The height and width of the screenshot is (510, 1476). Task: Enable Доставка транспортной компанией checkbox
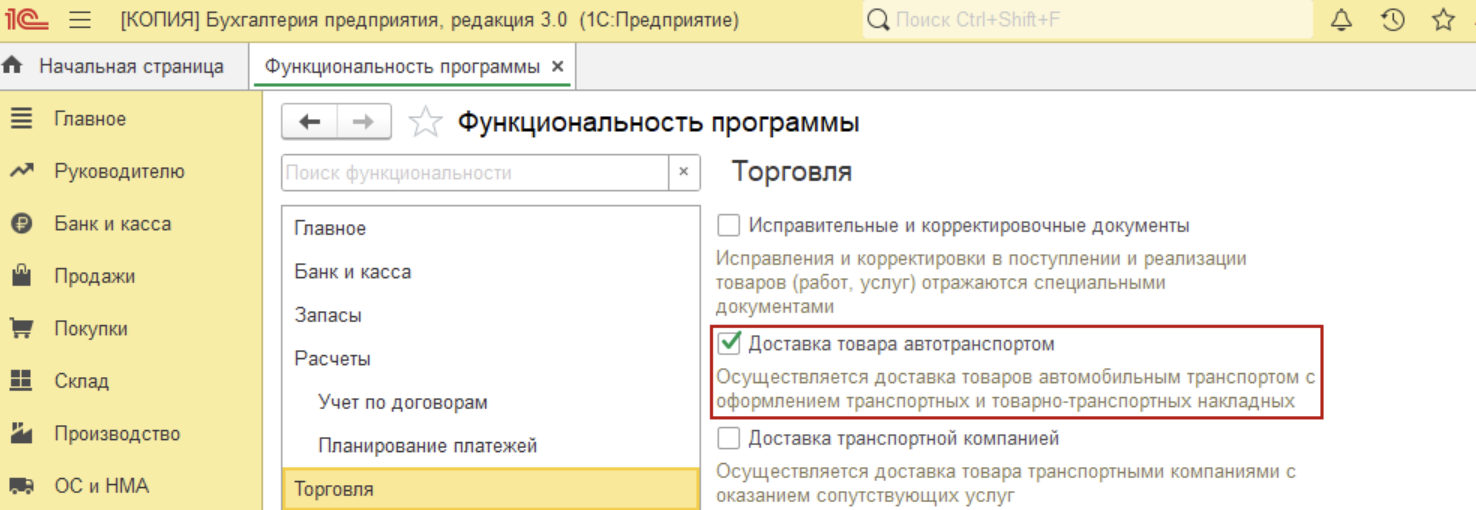pos(729,438)
